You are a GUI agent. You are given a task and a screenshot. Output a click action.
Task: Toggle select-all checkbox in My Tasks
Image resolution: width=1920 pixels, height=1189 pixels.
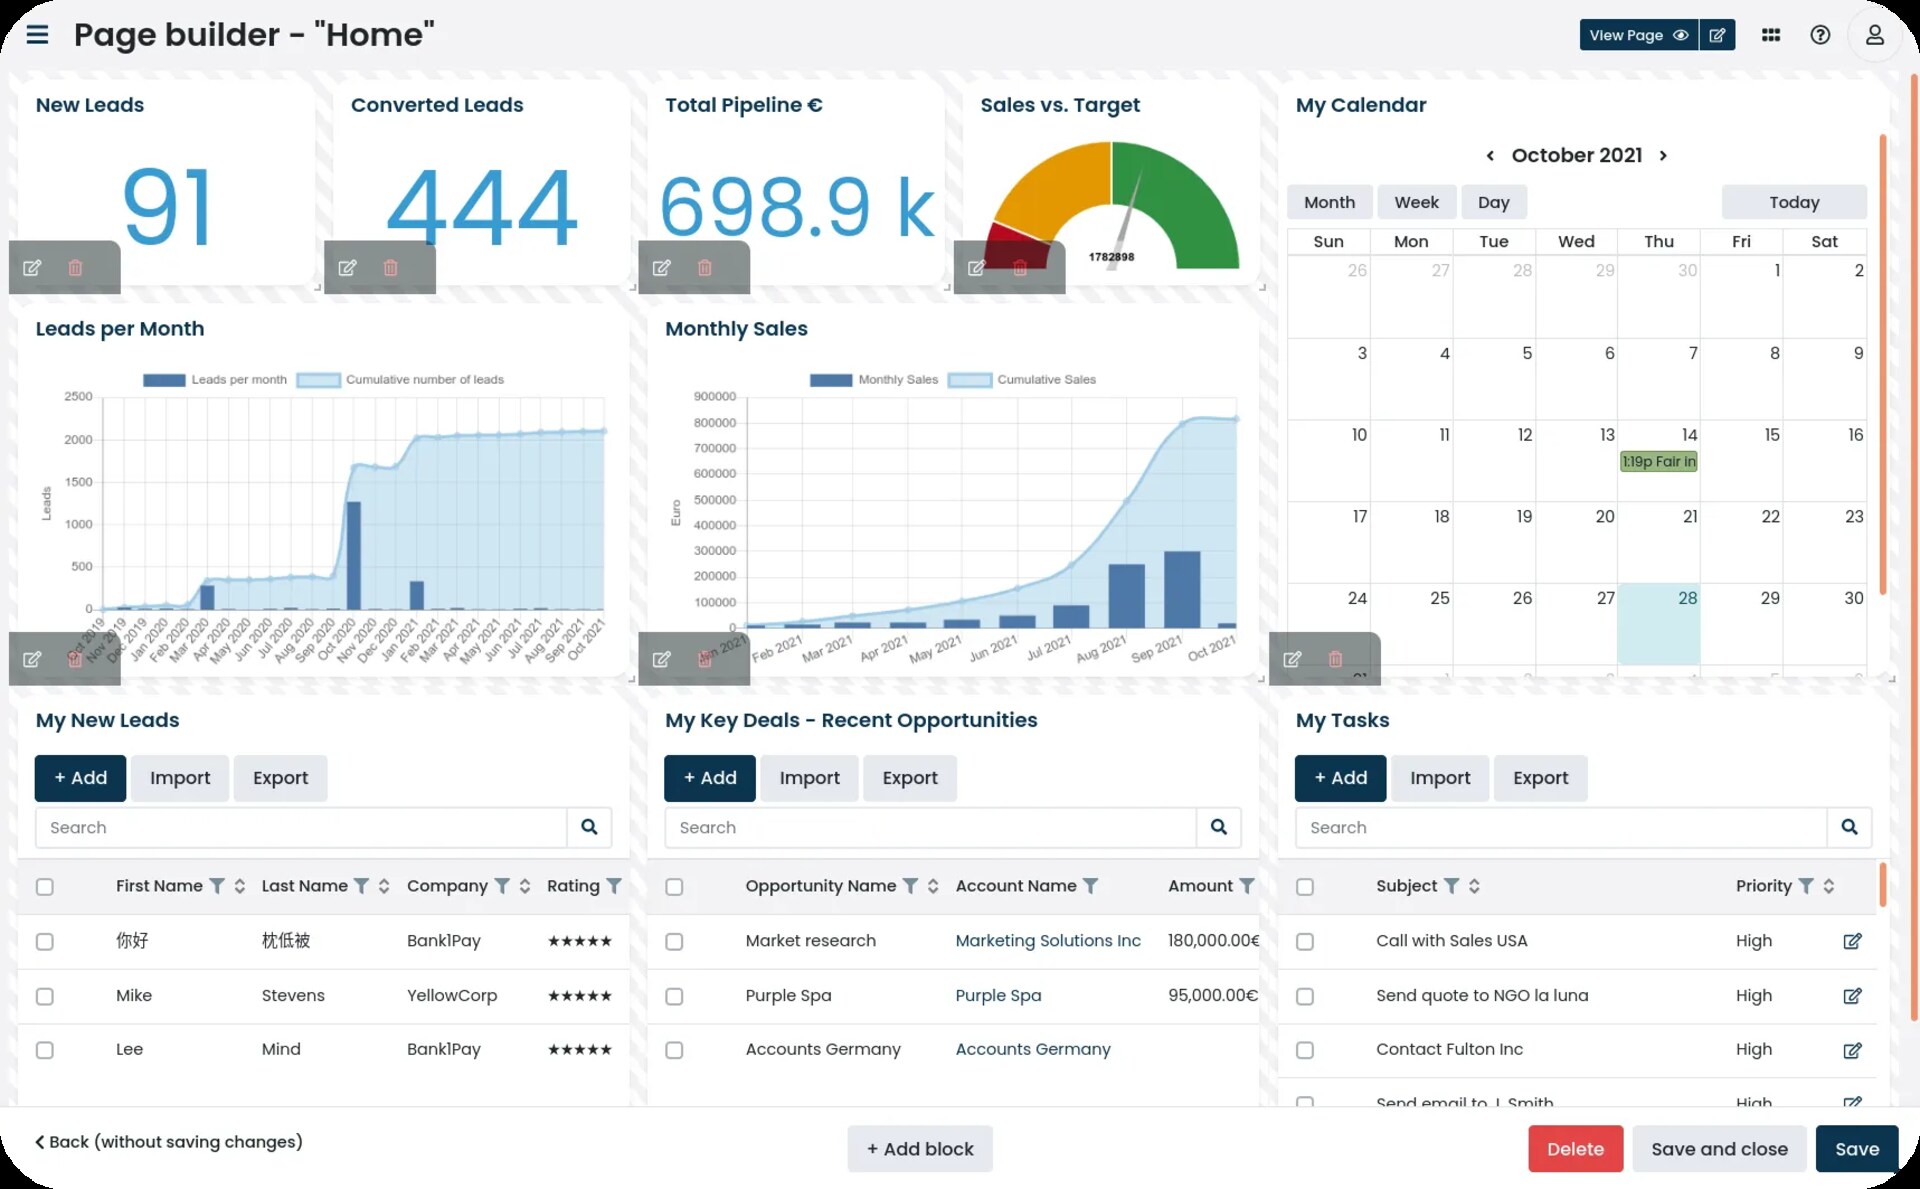(x=1304, y=886)
